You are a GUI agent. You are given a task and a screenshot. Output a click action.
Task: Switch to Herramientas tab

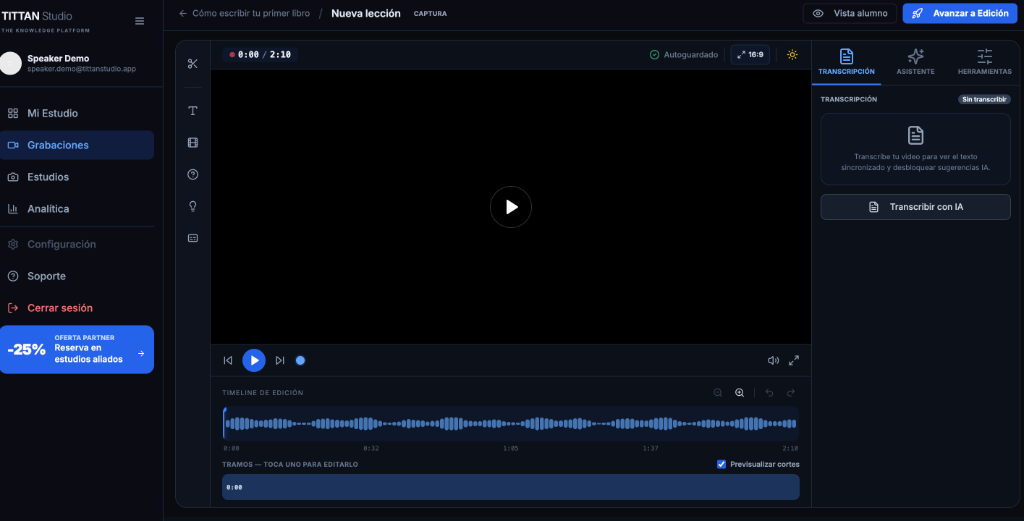tap(985, 63)
